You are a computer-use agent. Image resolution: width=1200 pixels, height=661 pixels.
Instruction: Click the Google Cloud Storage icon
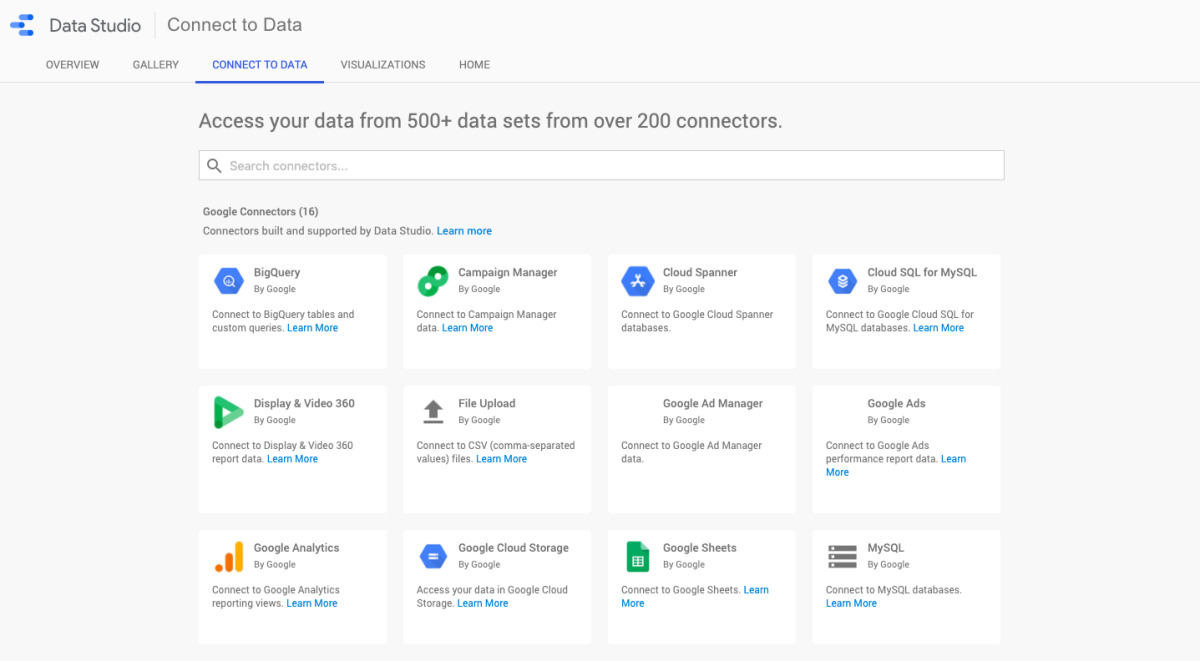point(433,556)
